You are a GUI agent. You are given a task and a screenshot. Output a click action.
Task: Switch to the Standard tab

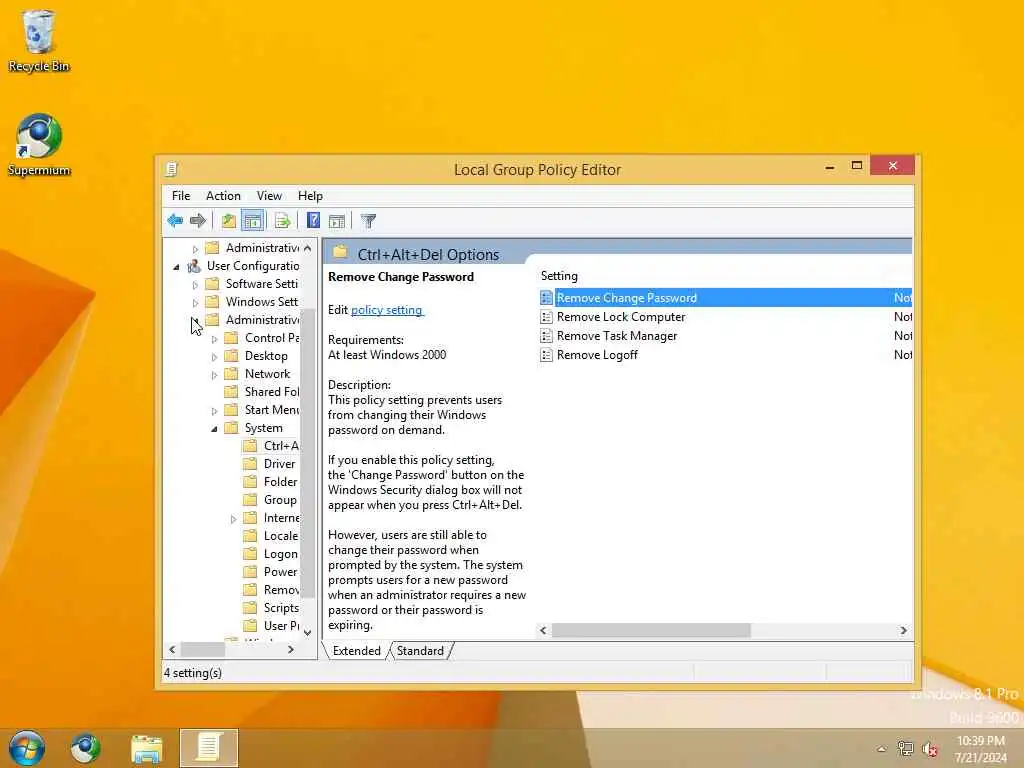[x=420, y=651]
